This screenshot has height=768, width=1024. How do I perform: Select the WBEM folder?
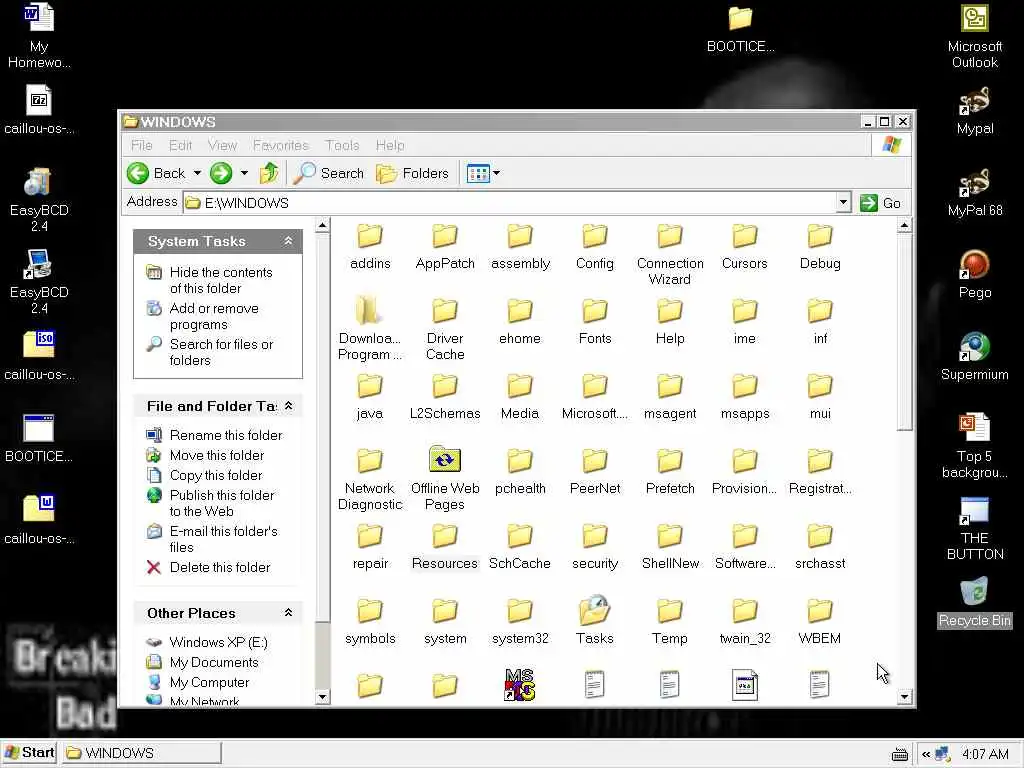(820, 620)
